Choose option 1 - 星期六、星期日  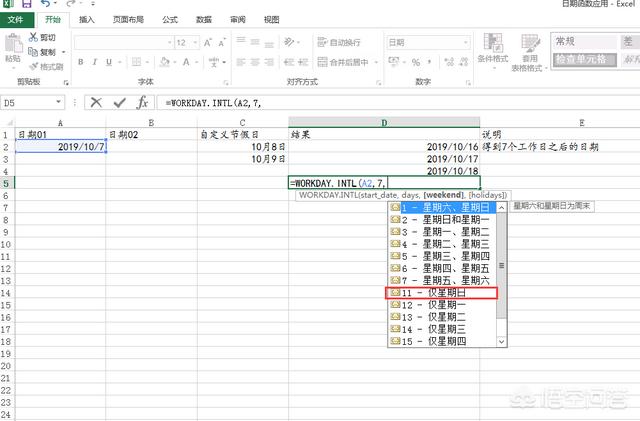pyautogui.click(x=442, y=208)
